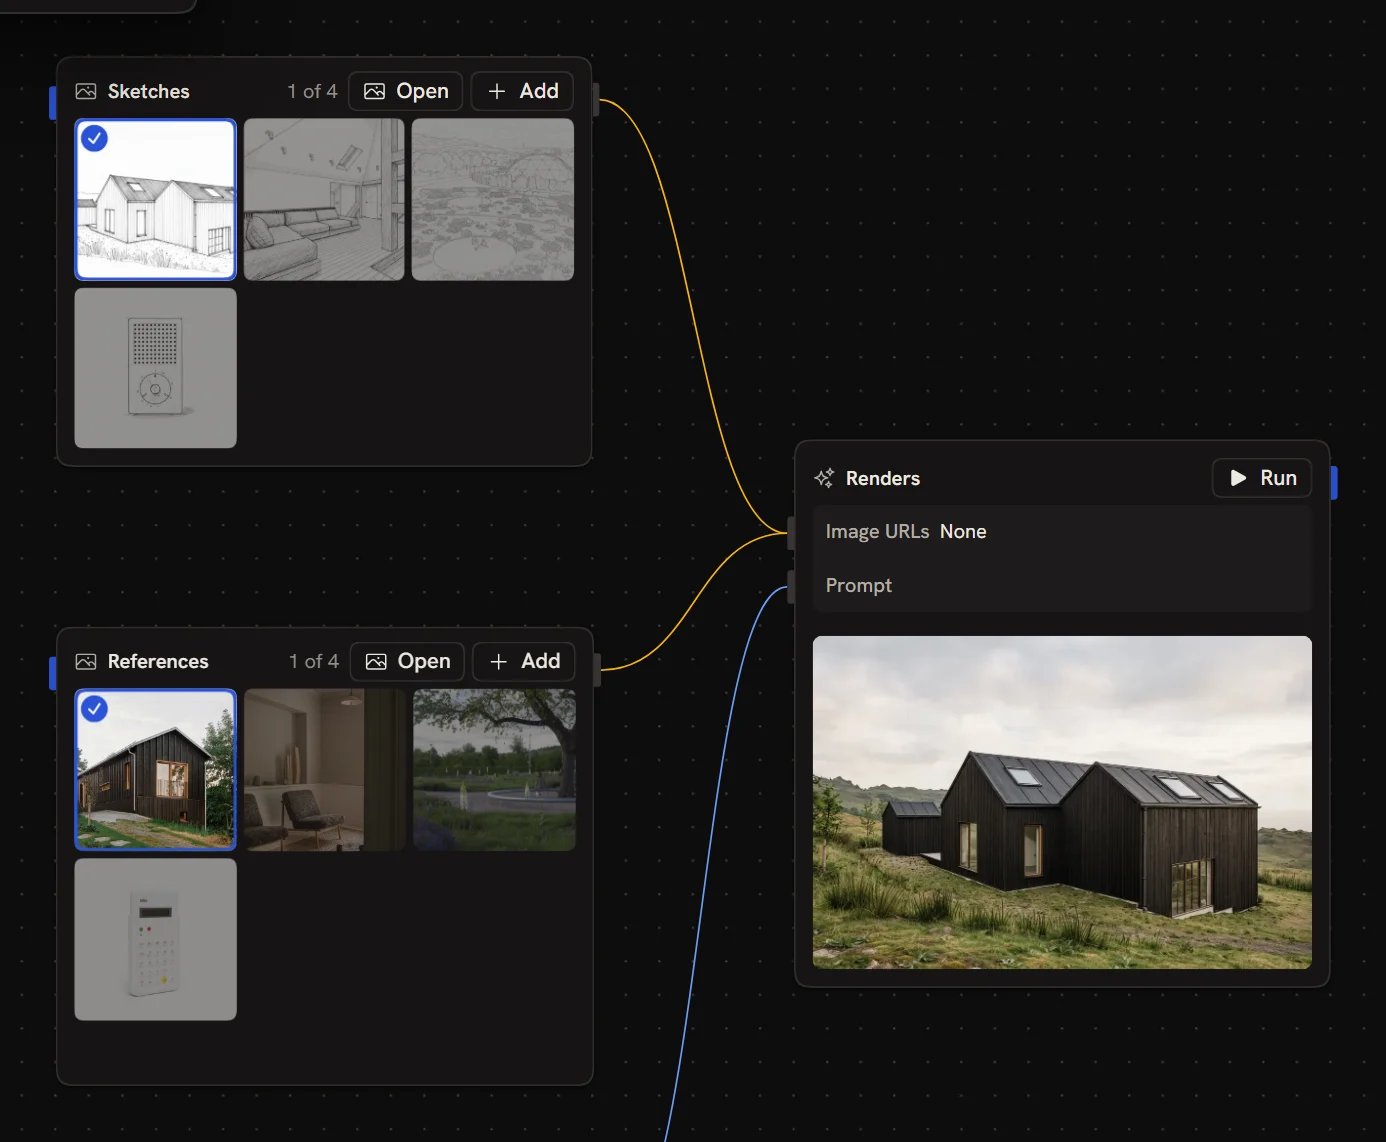Click the Renders sparkle icon
This screenshot has height=1142, width=1386.
(x=824, y=478)
